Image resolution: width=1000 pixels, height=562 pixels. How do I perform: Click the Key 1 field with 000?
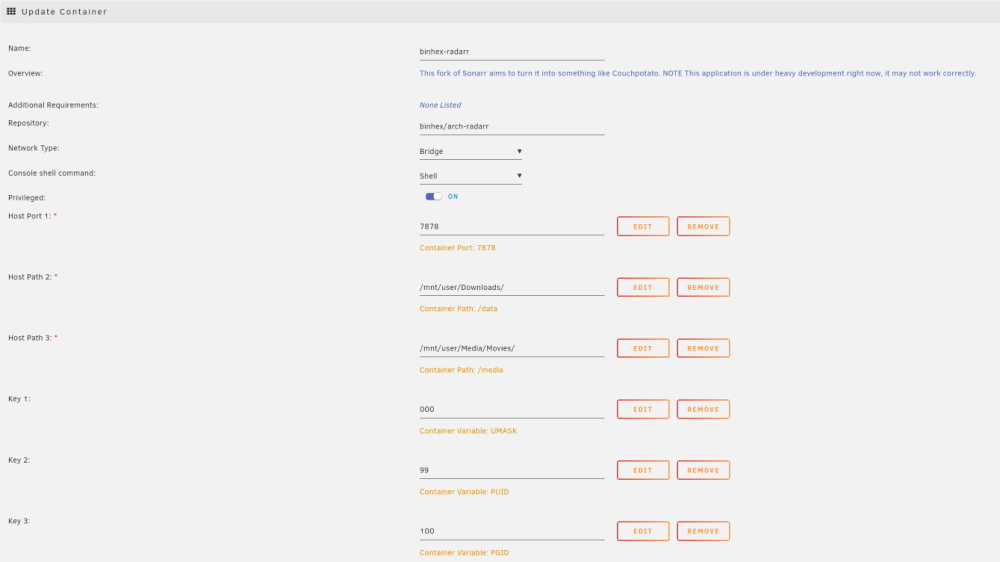point(511,409)
